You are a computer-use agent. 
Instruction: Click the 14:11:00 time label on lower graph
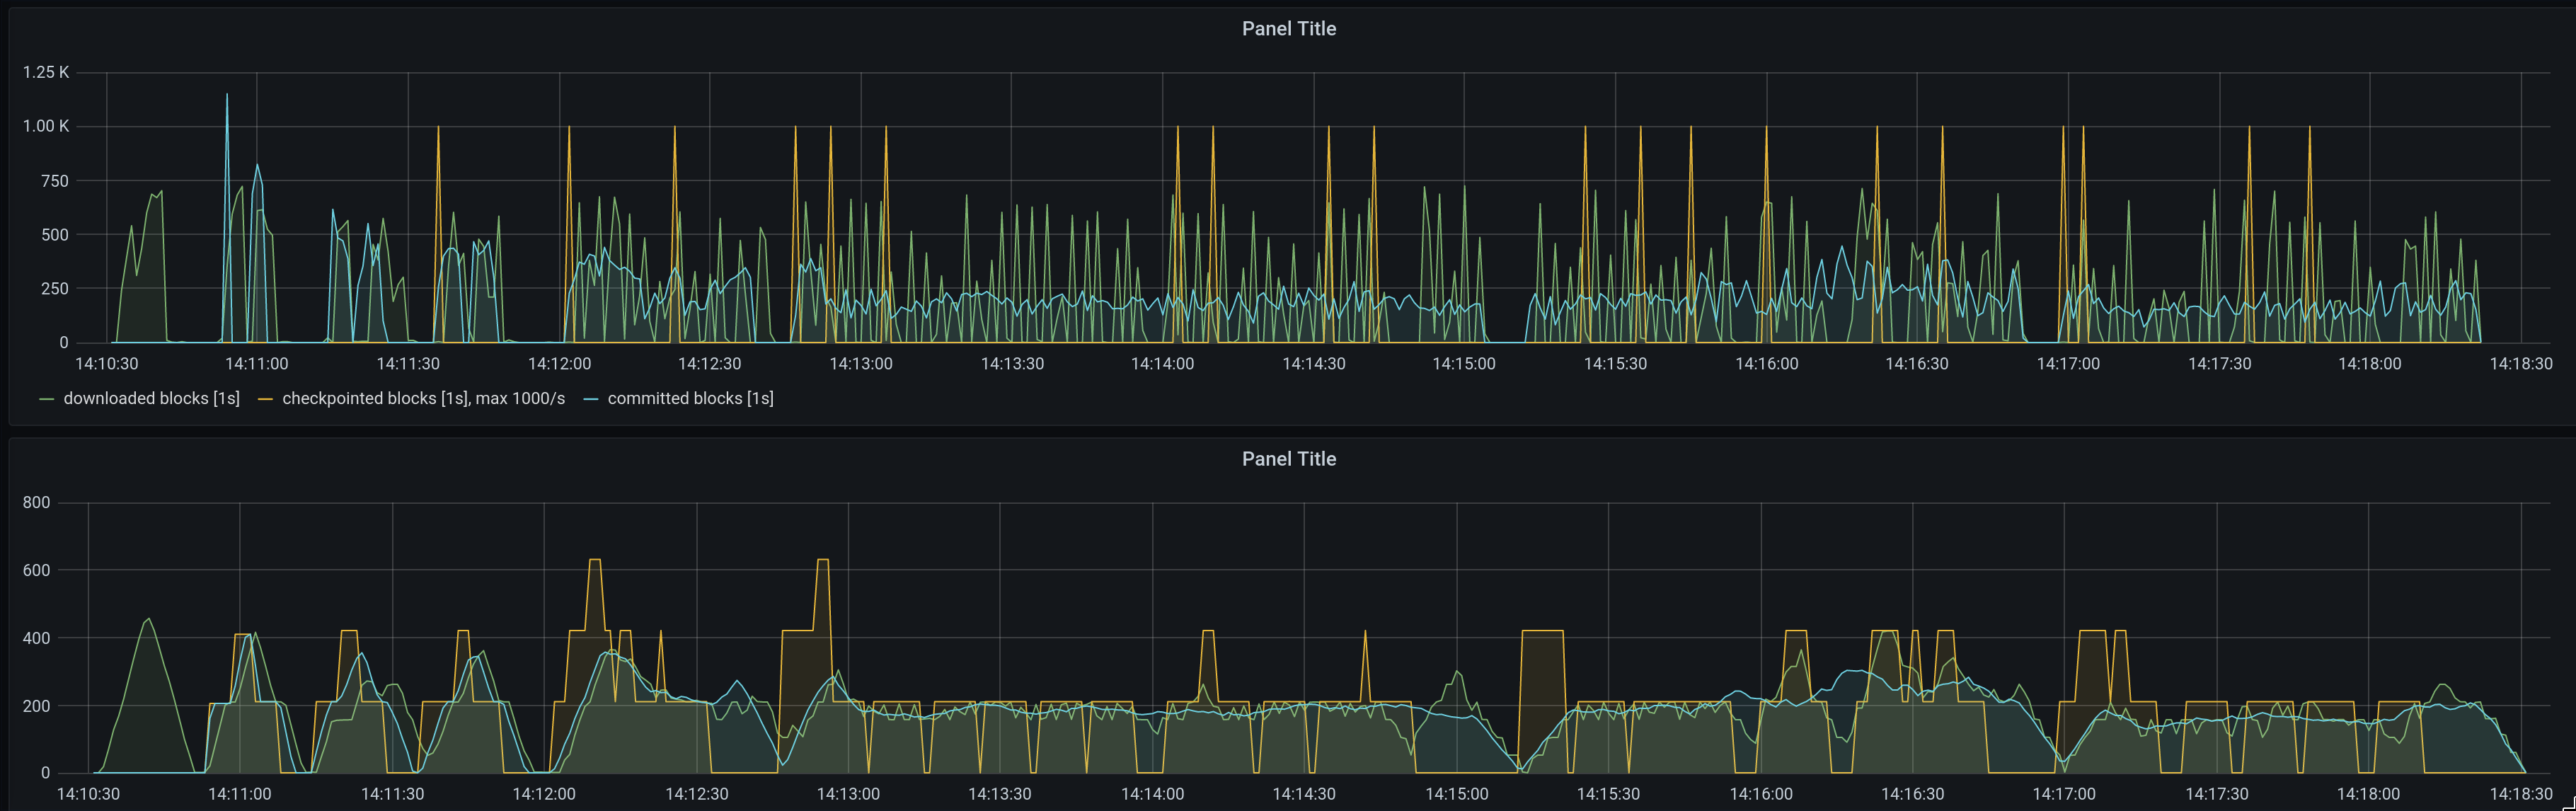pyautogui.click(x=239, y=794)
